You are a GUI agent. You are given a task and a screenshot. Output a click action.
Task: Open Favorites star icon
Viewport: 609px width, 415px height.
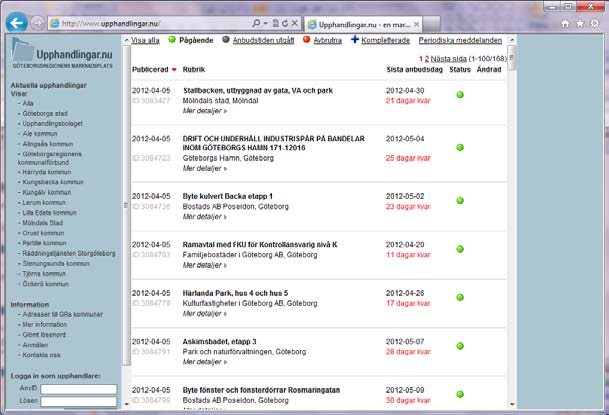point(580,24)
